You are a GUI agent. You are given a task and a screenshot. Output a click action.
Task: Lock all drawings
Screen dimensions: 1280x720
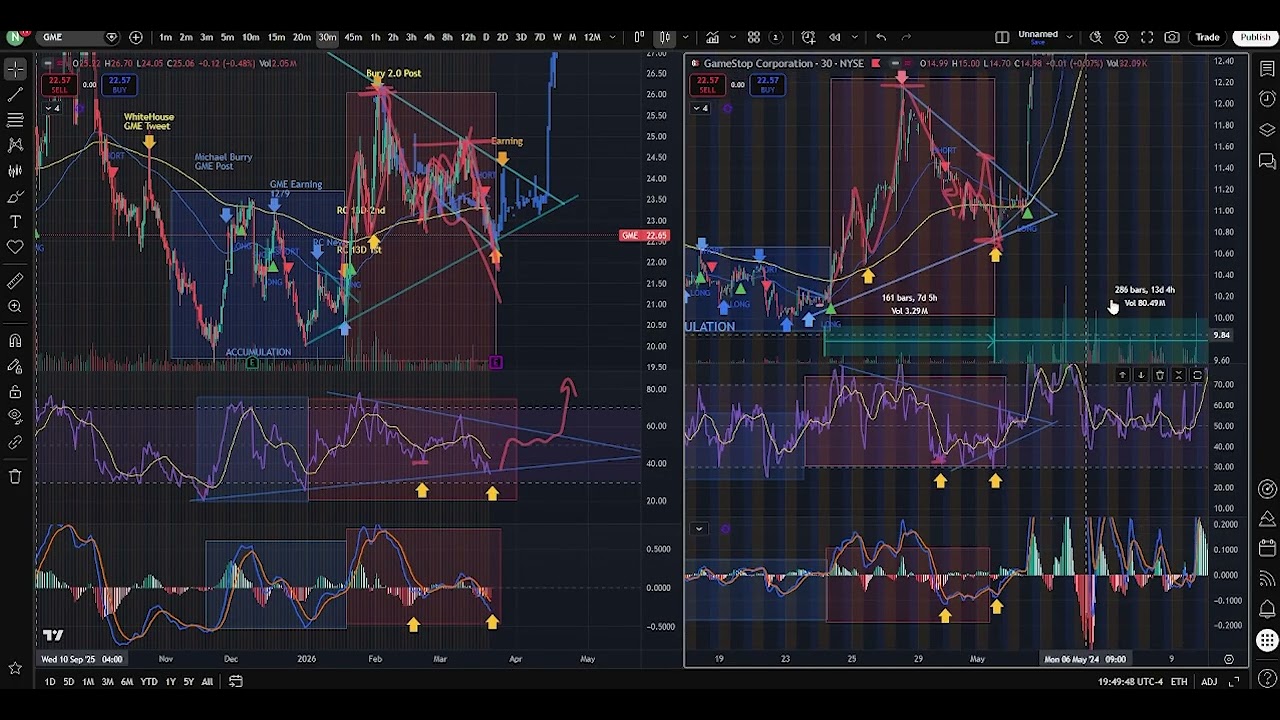15,391
